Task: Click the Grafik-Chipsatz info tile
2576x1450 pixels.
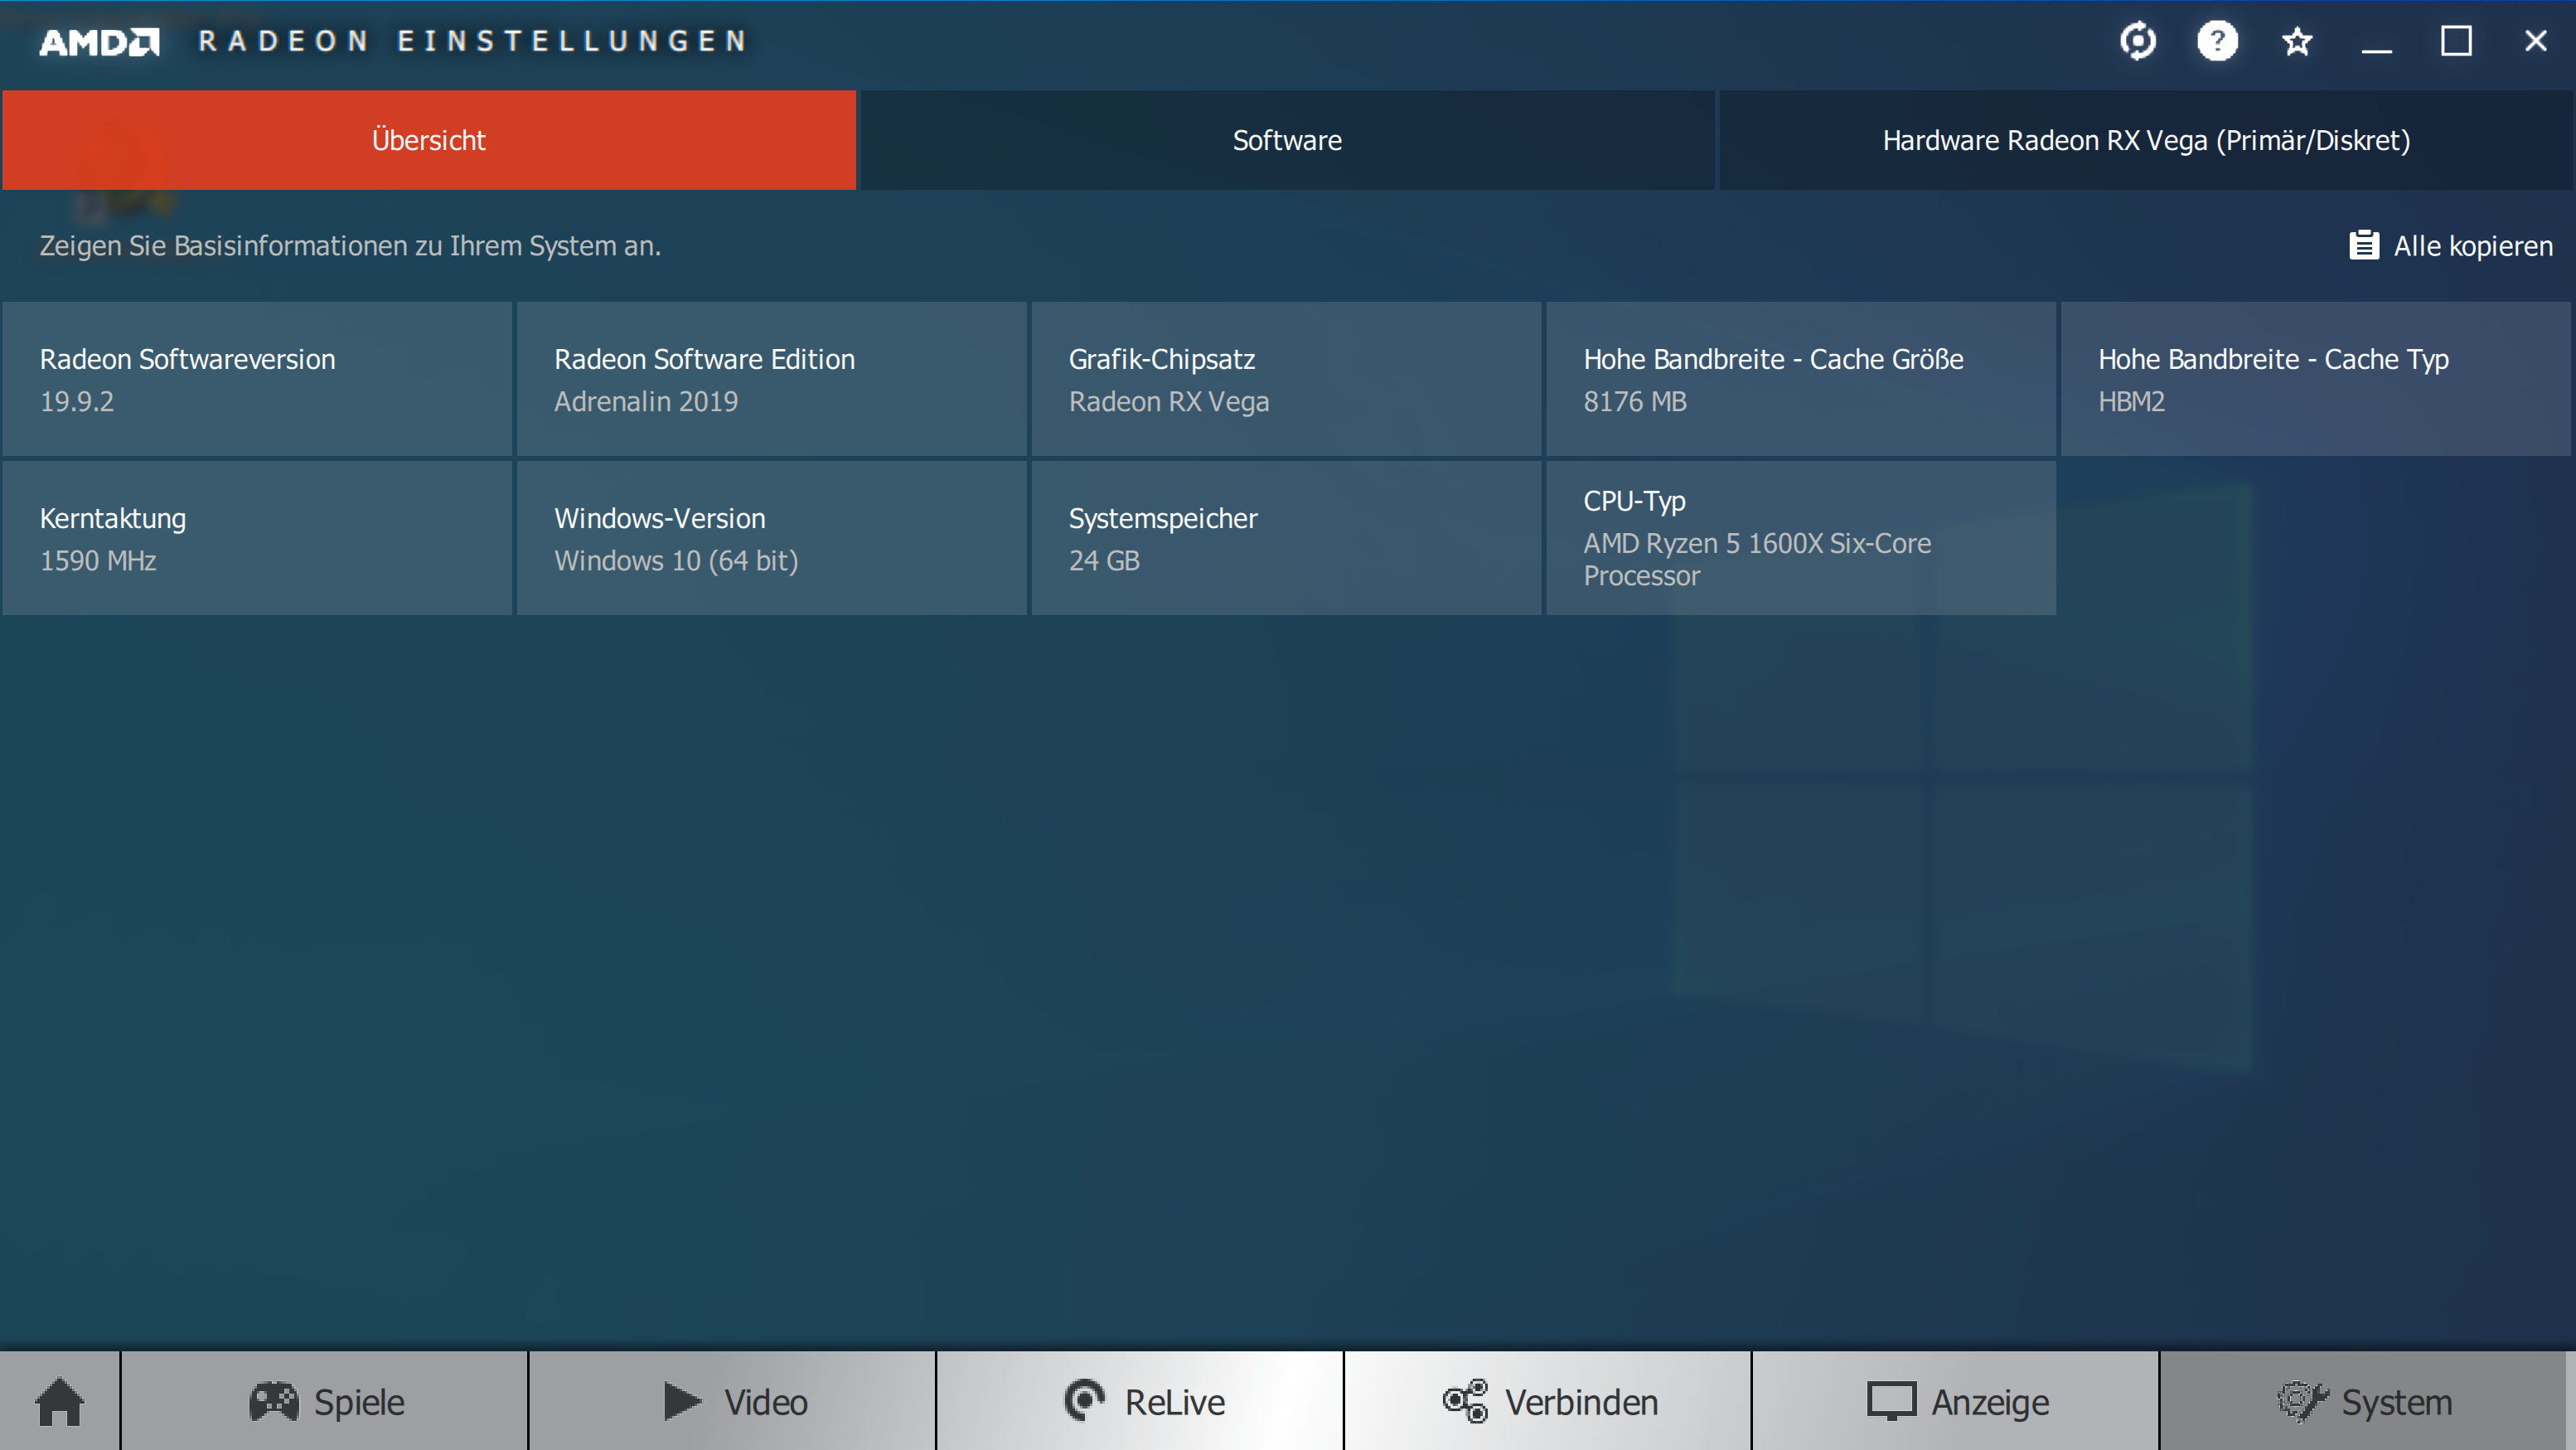Action: coord(1286,379)
